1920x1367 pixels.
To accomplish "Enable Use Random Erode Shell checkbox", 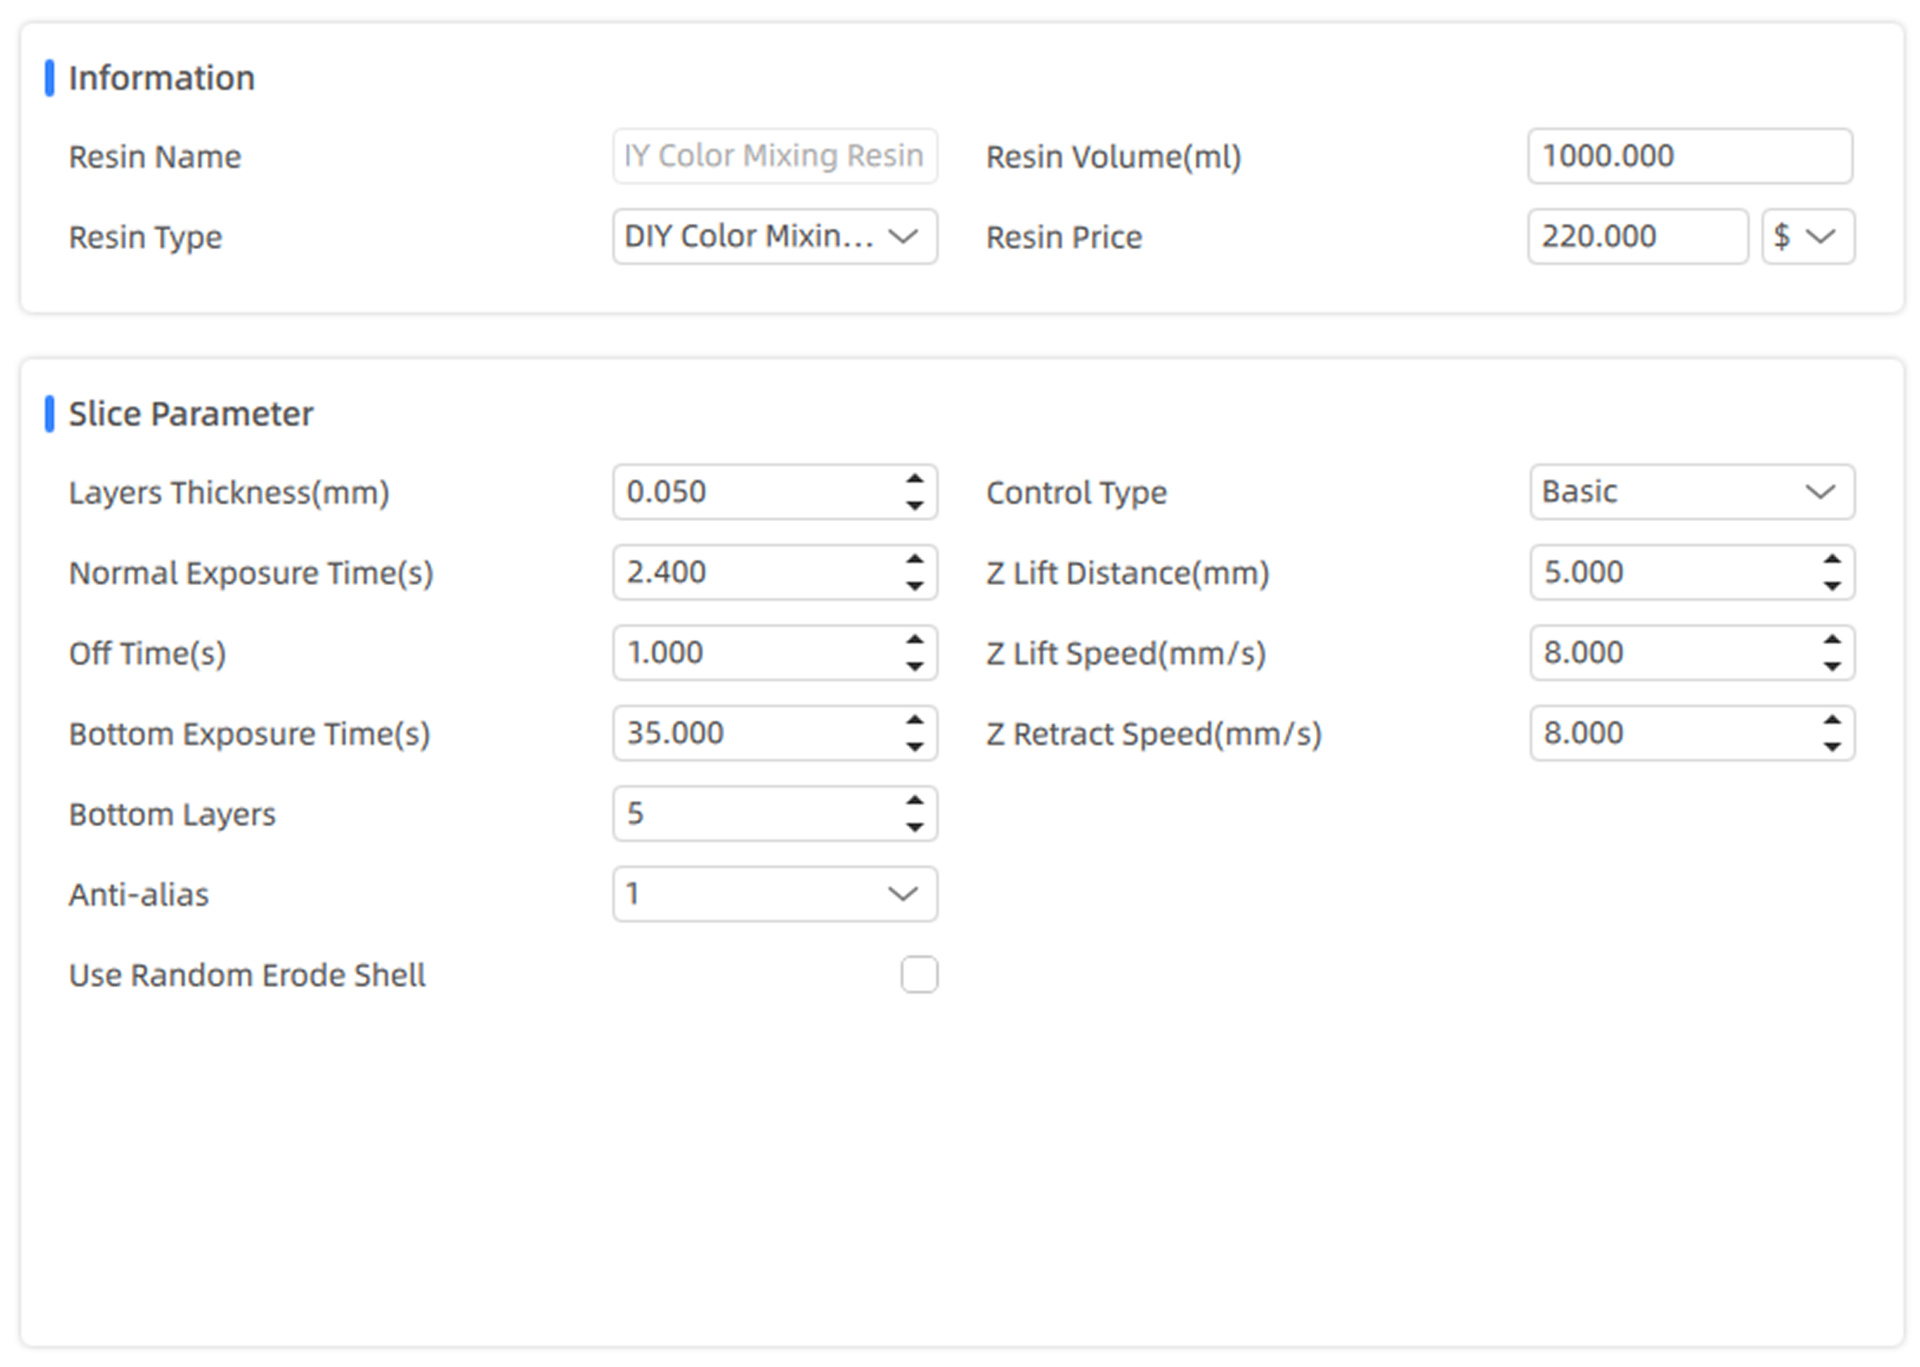I will pos(919,974).
